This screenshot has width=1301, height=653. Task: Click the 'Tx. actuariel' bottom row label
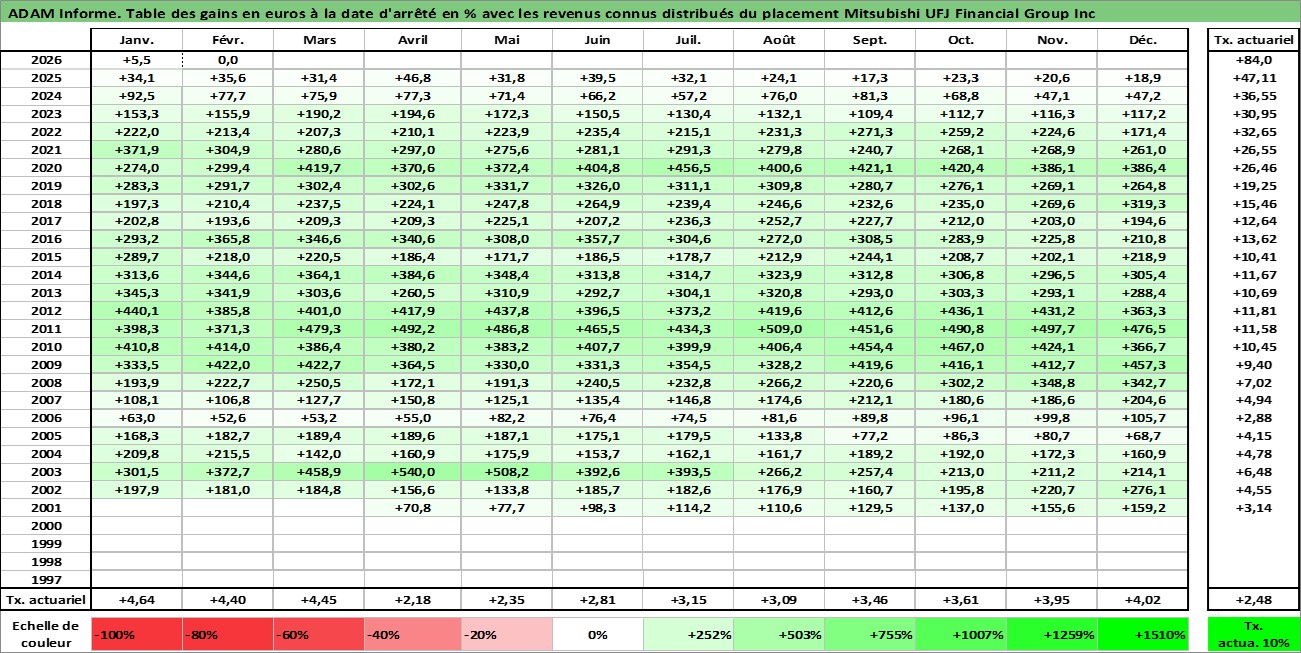click(46, 599)
